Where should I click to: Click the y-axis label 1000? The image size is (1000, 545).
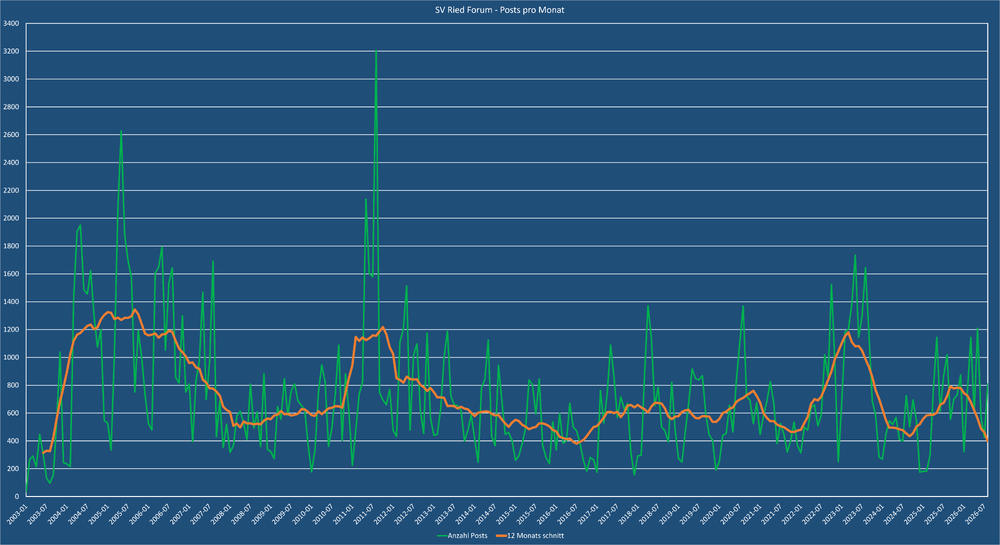click(11, 358)
